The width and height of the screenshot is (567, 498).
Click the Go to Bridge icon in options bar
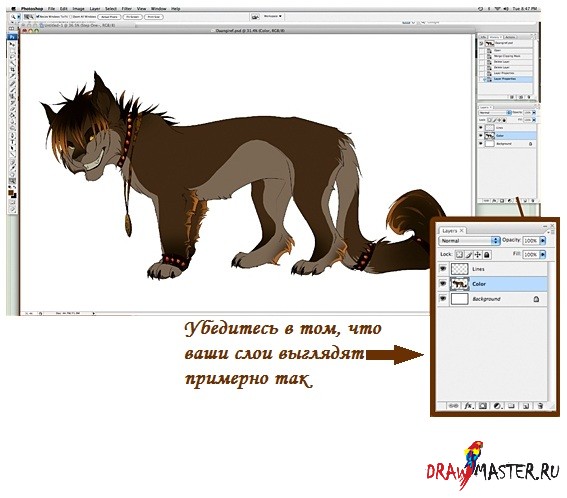pos(255,17)
